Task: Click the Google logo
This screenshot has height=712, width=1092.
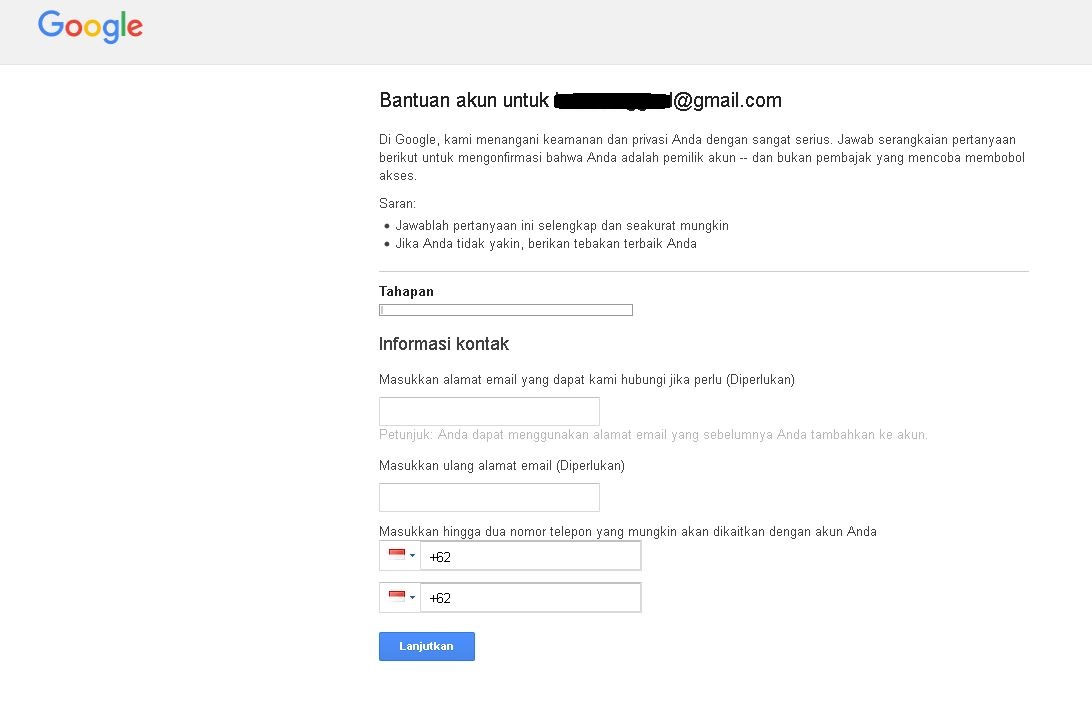Action: click(x=91, y=27)
